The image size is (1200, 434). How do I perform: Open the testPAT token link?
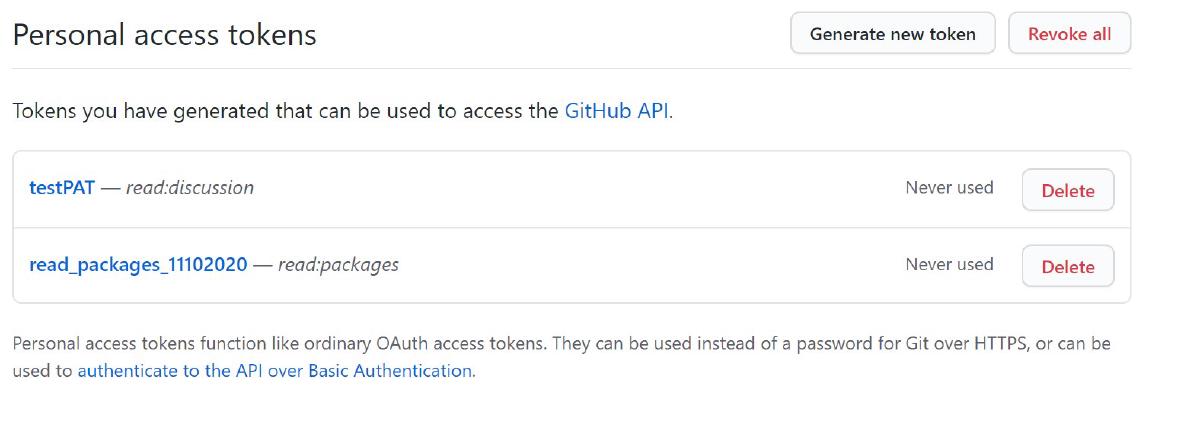coord(62,188)
